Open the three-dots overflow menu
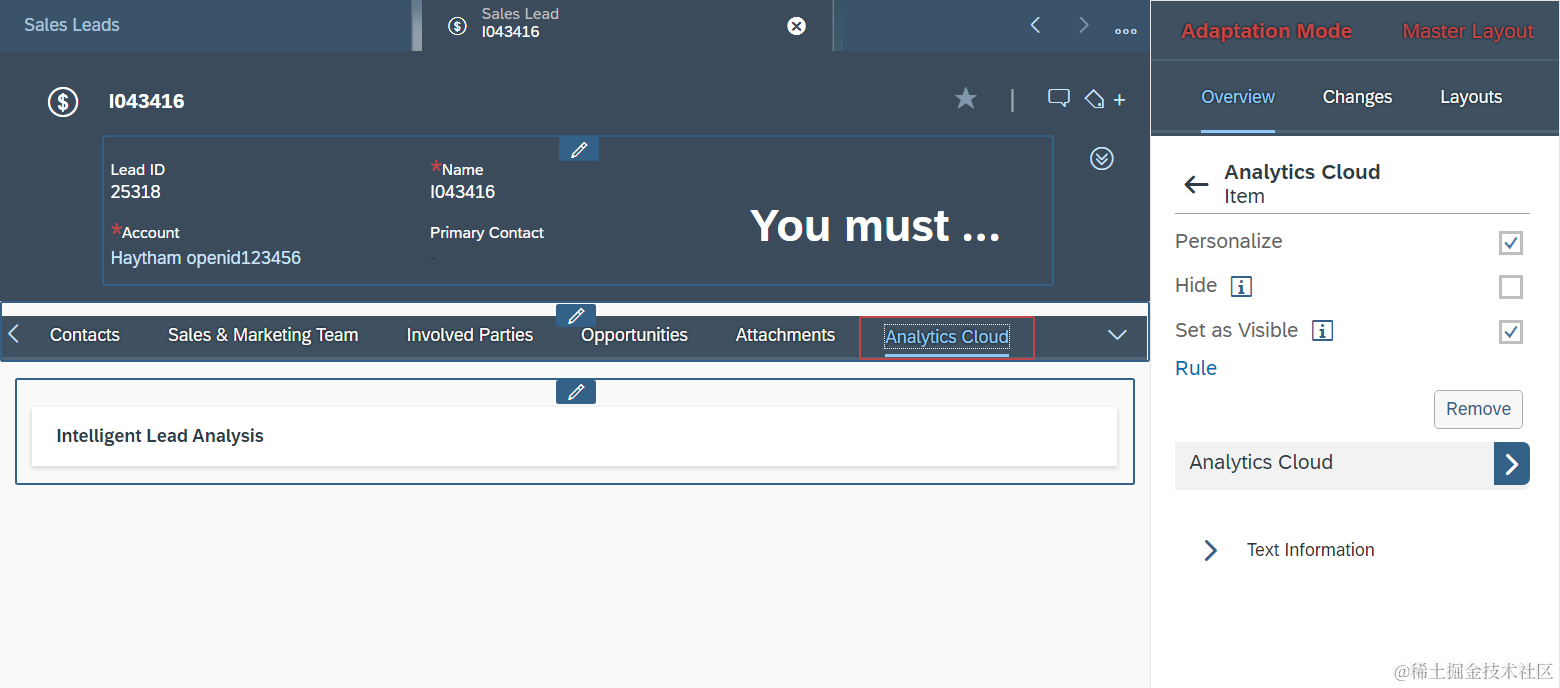Screen dimensions: 1560x688 pos(1126,31)
